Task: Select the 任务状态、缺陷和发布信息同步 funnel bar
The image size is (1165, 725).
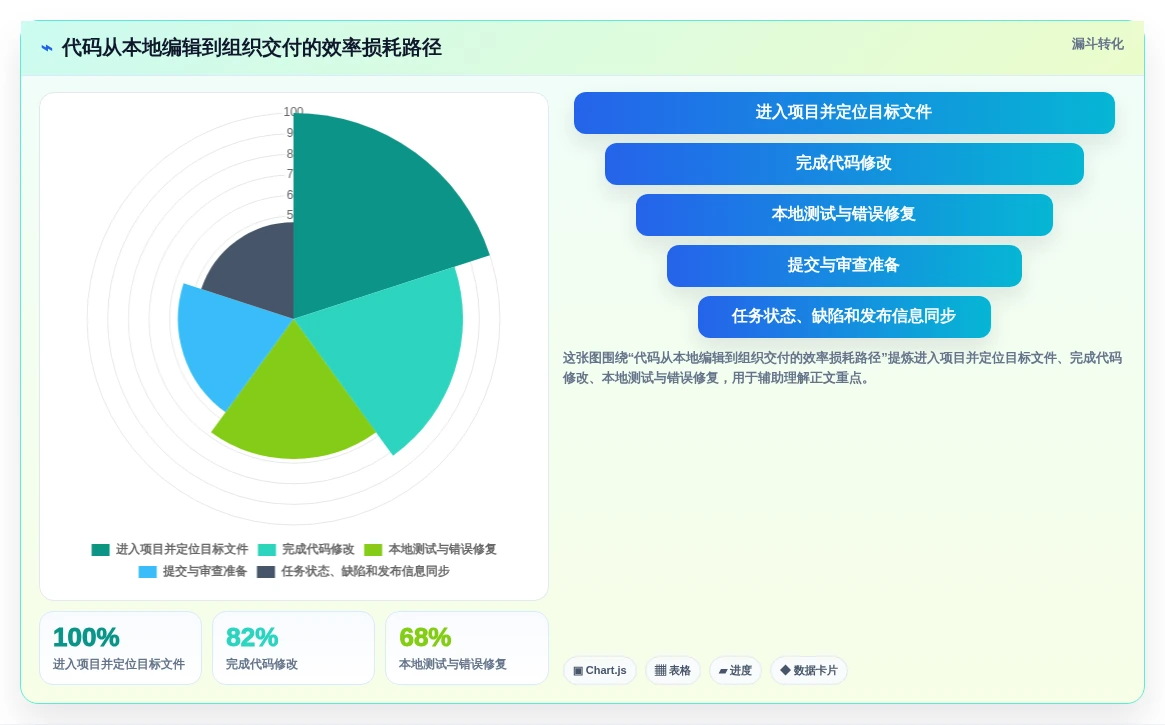Action: click(844, 317)
